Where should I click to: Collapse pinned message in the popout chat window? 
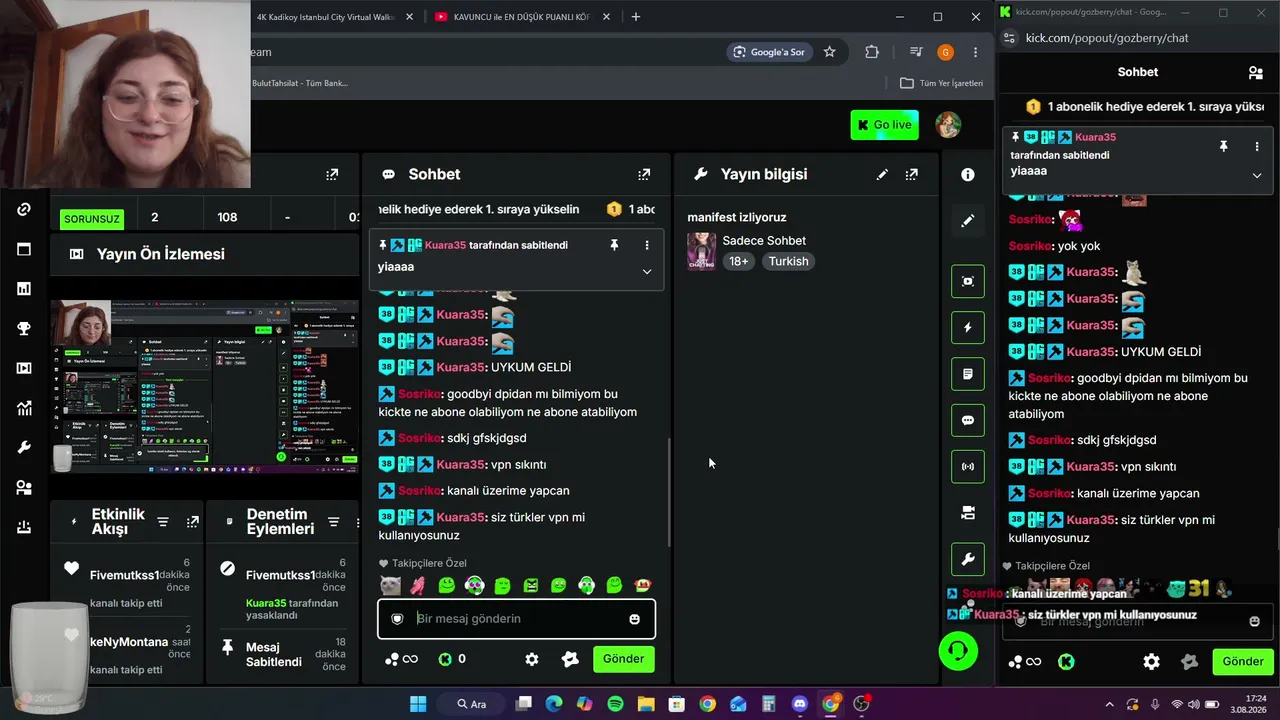pos(1257,175)
